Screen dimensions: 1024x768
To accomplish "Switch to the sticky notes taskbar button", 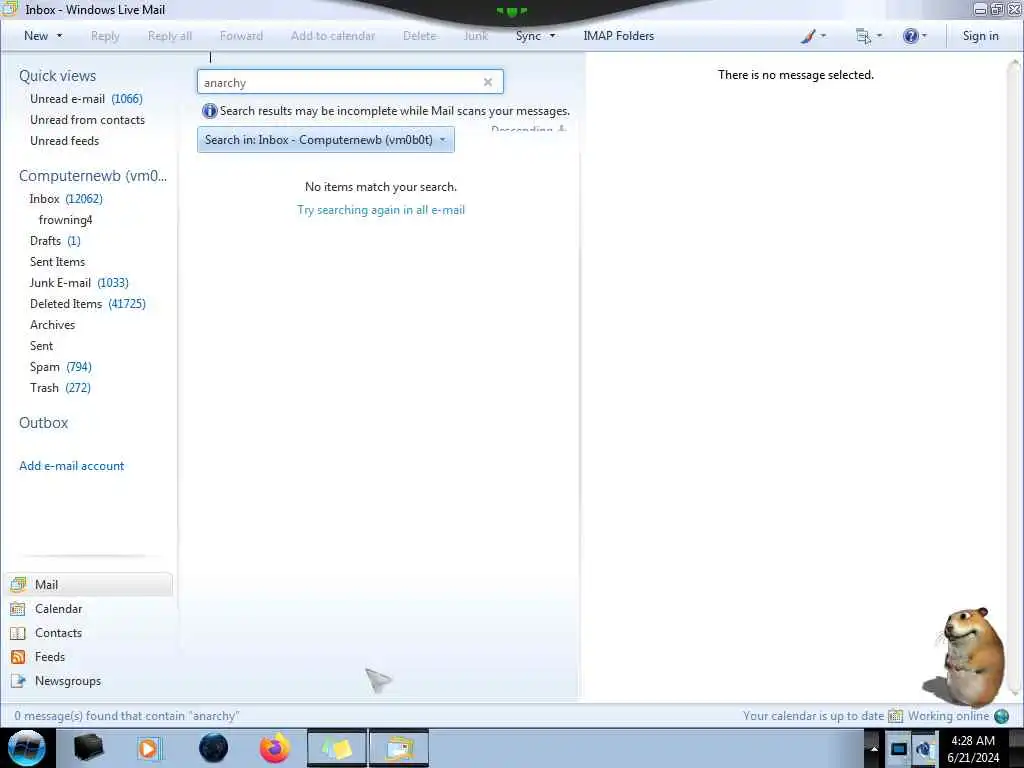I will 337,748.
